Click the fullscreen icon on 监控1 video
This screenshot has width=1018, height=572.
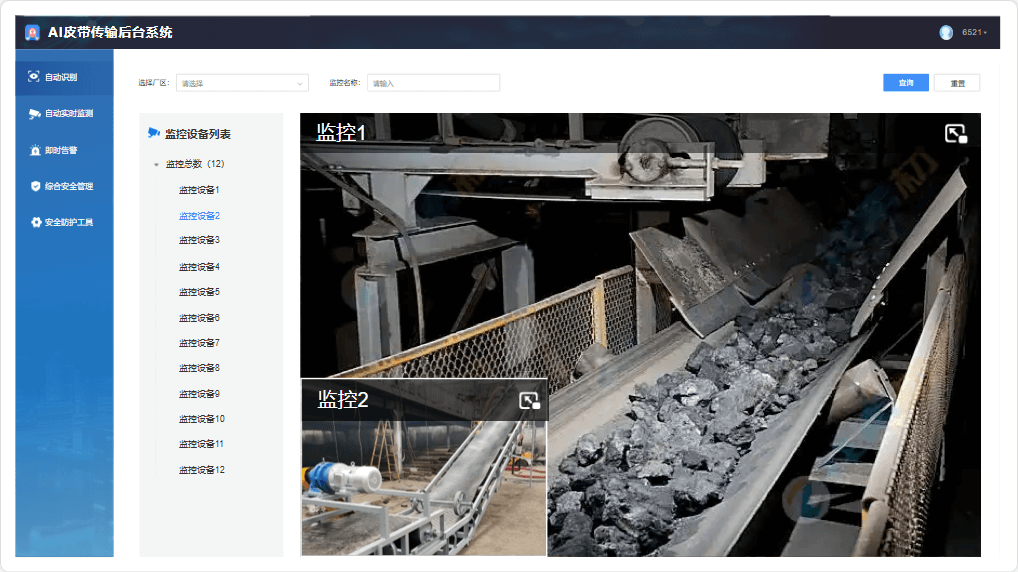click(956, 133)
